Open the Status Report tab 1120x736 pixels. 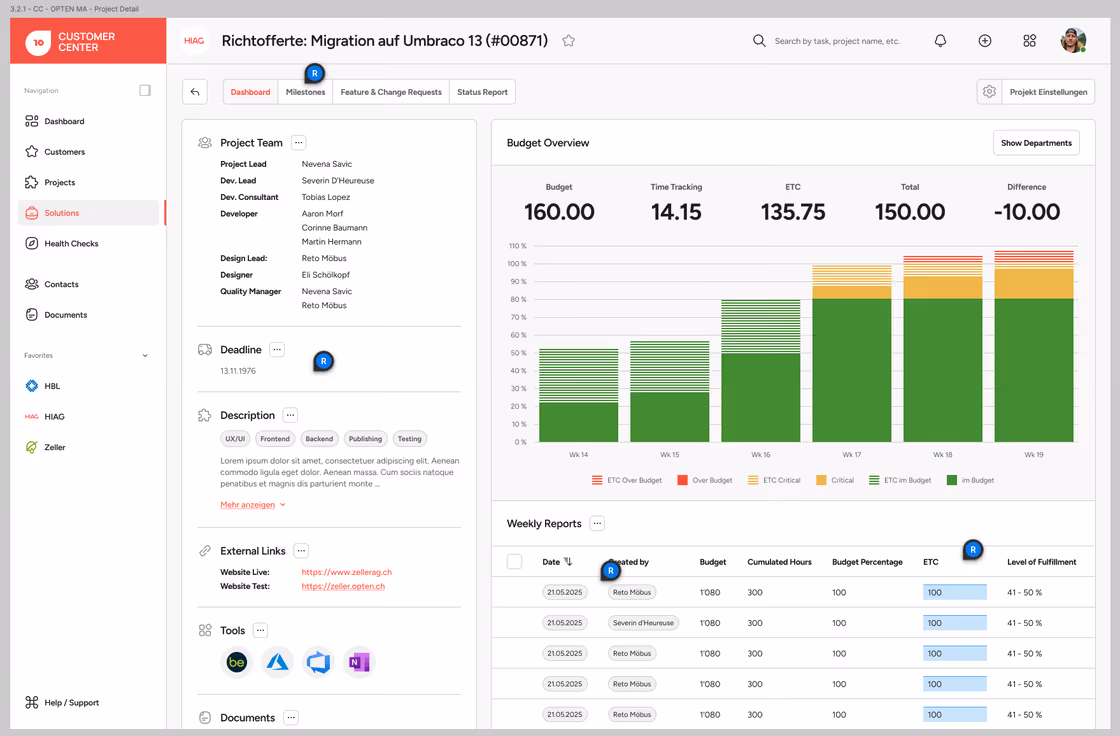pyautogui.click(x=482, y=92)
